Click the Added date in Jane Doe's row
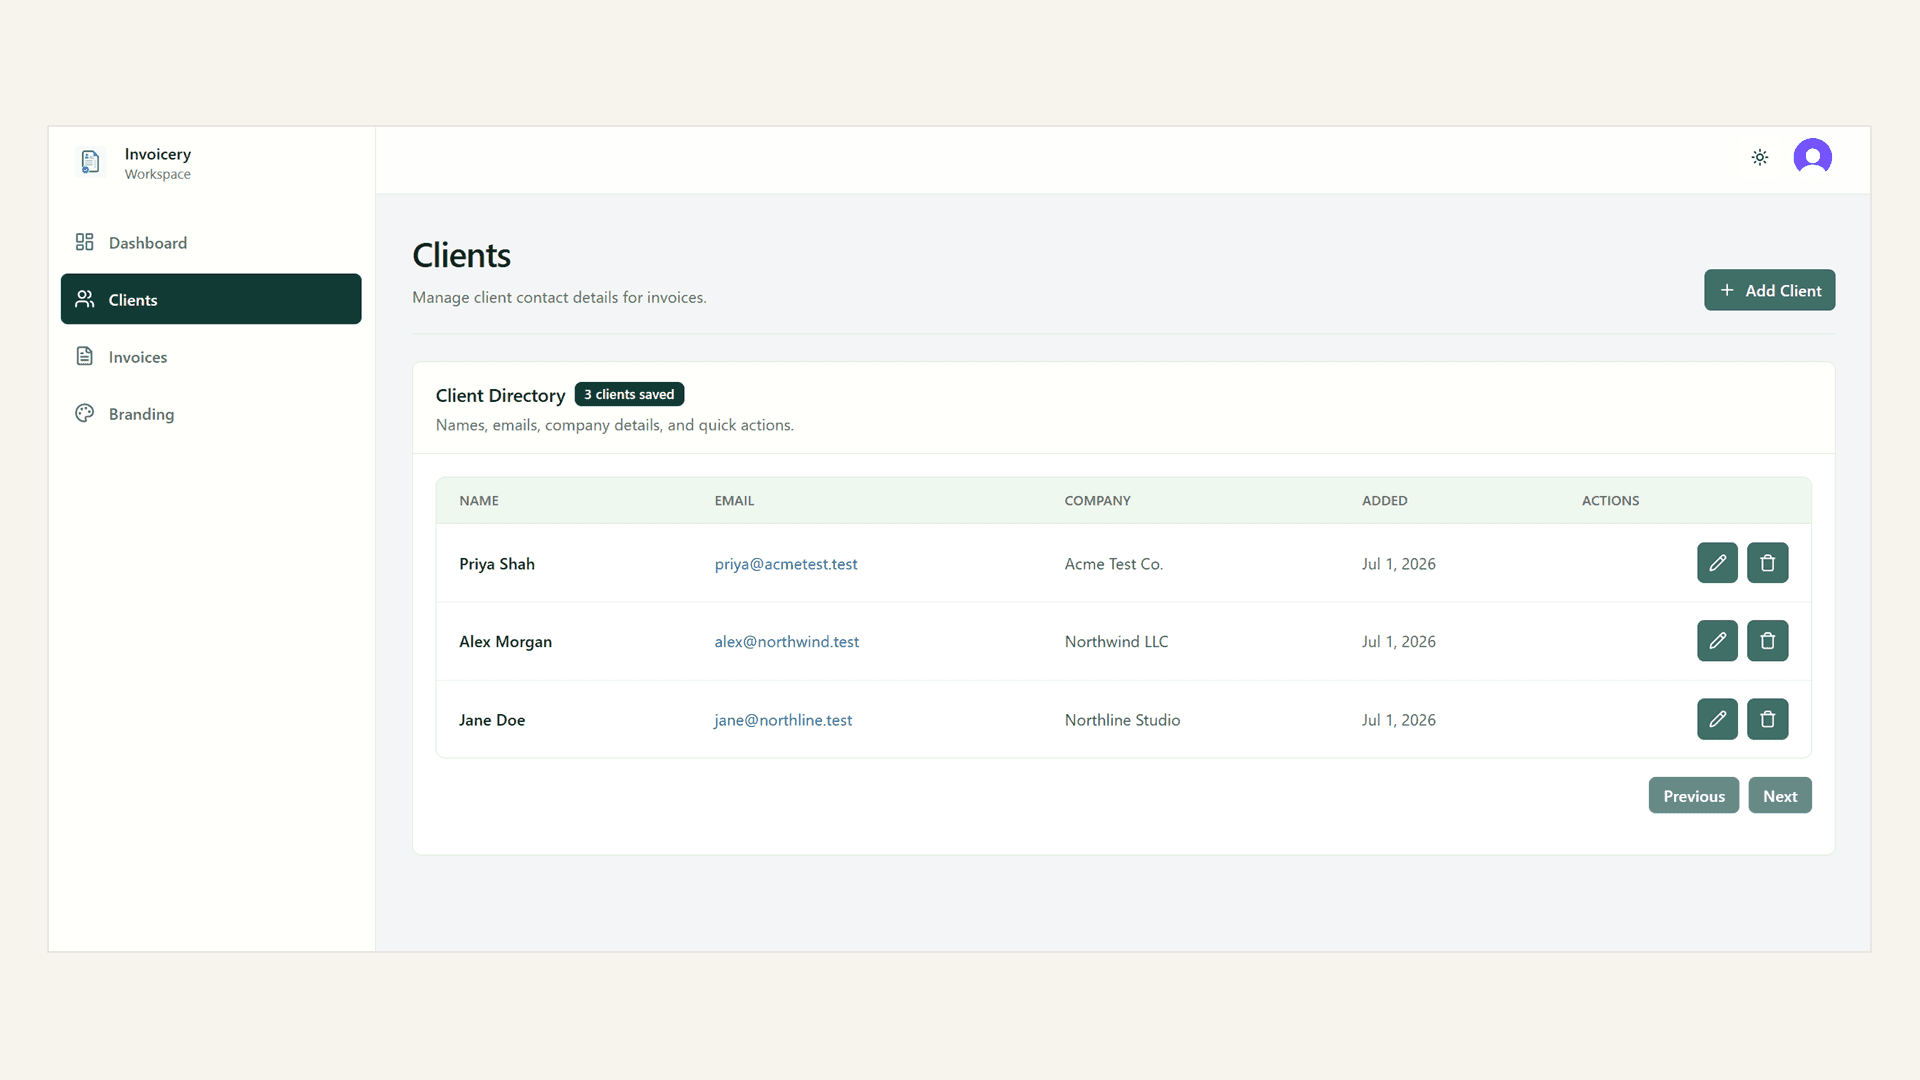This screenshot has height=1080, width=1920. point(1398,720)
